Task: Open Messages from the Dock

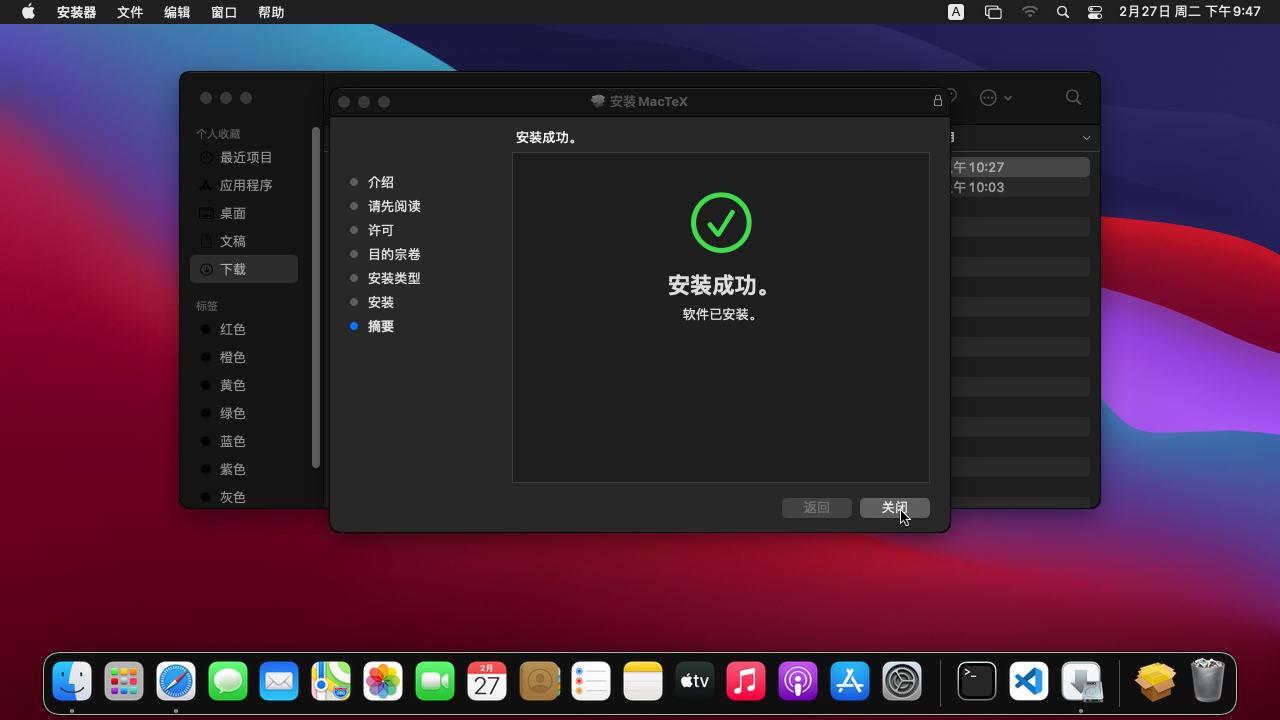Action: point(228,682)
